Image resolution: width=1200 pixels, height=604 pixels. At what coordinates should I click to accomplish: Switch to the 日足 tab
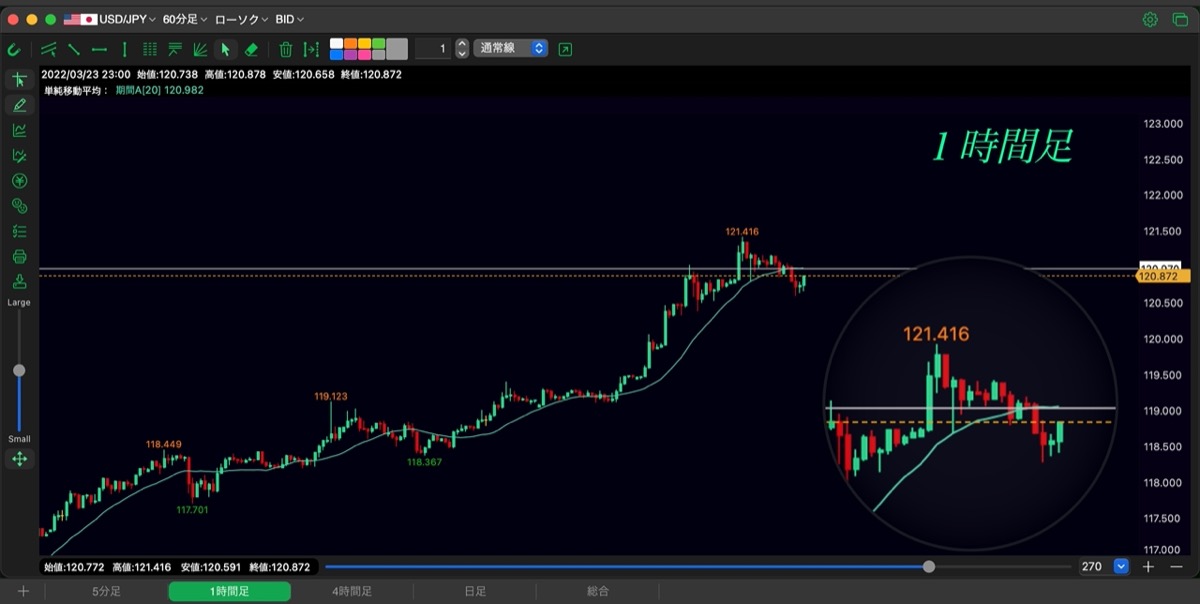click(x=475, y=592)
